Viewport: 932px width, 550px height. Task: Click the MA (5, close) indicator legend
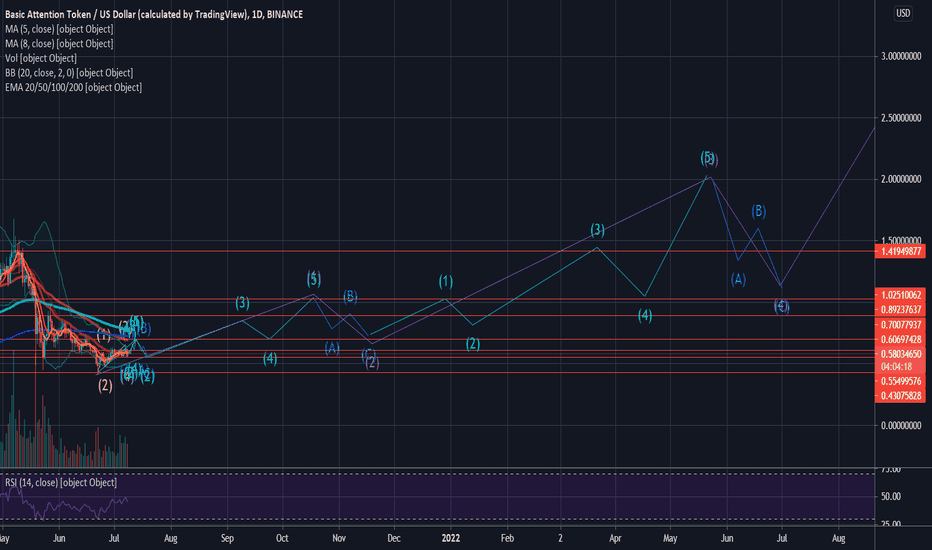click(x=59, y=29)
